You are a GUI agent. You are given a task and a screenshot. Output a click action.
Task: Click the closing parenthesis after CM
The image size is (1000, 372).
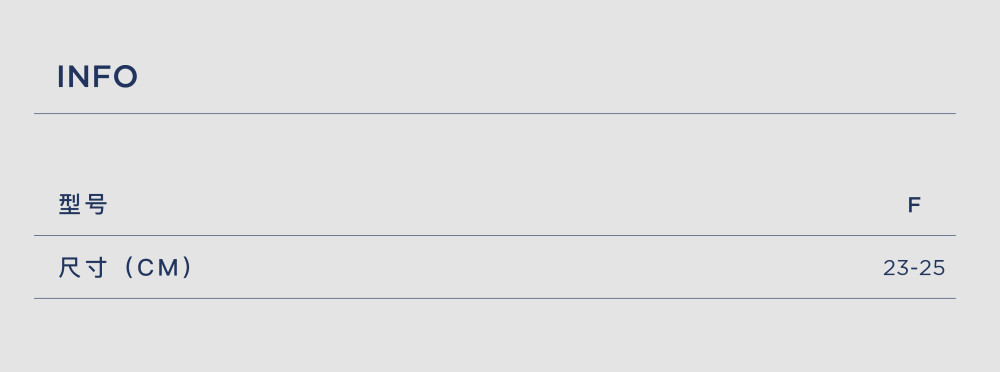186,267
